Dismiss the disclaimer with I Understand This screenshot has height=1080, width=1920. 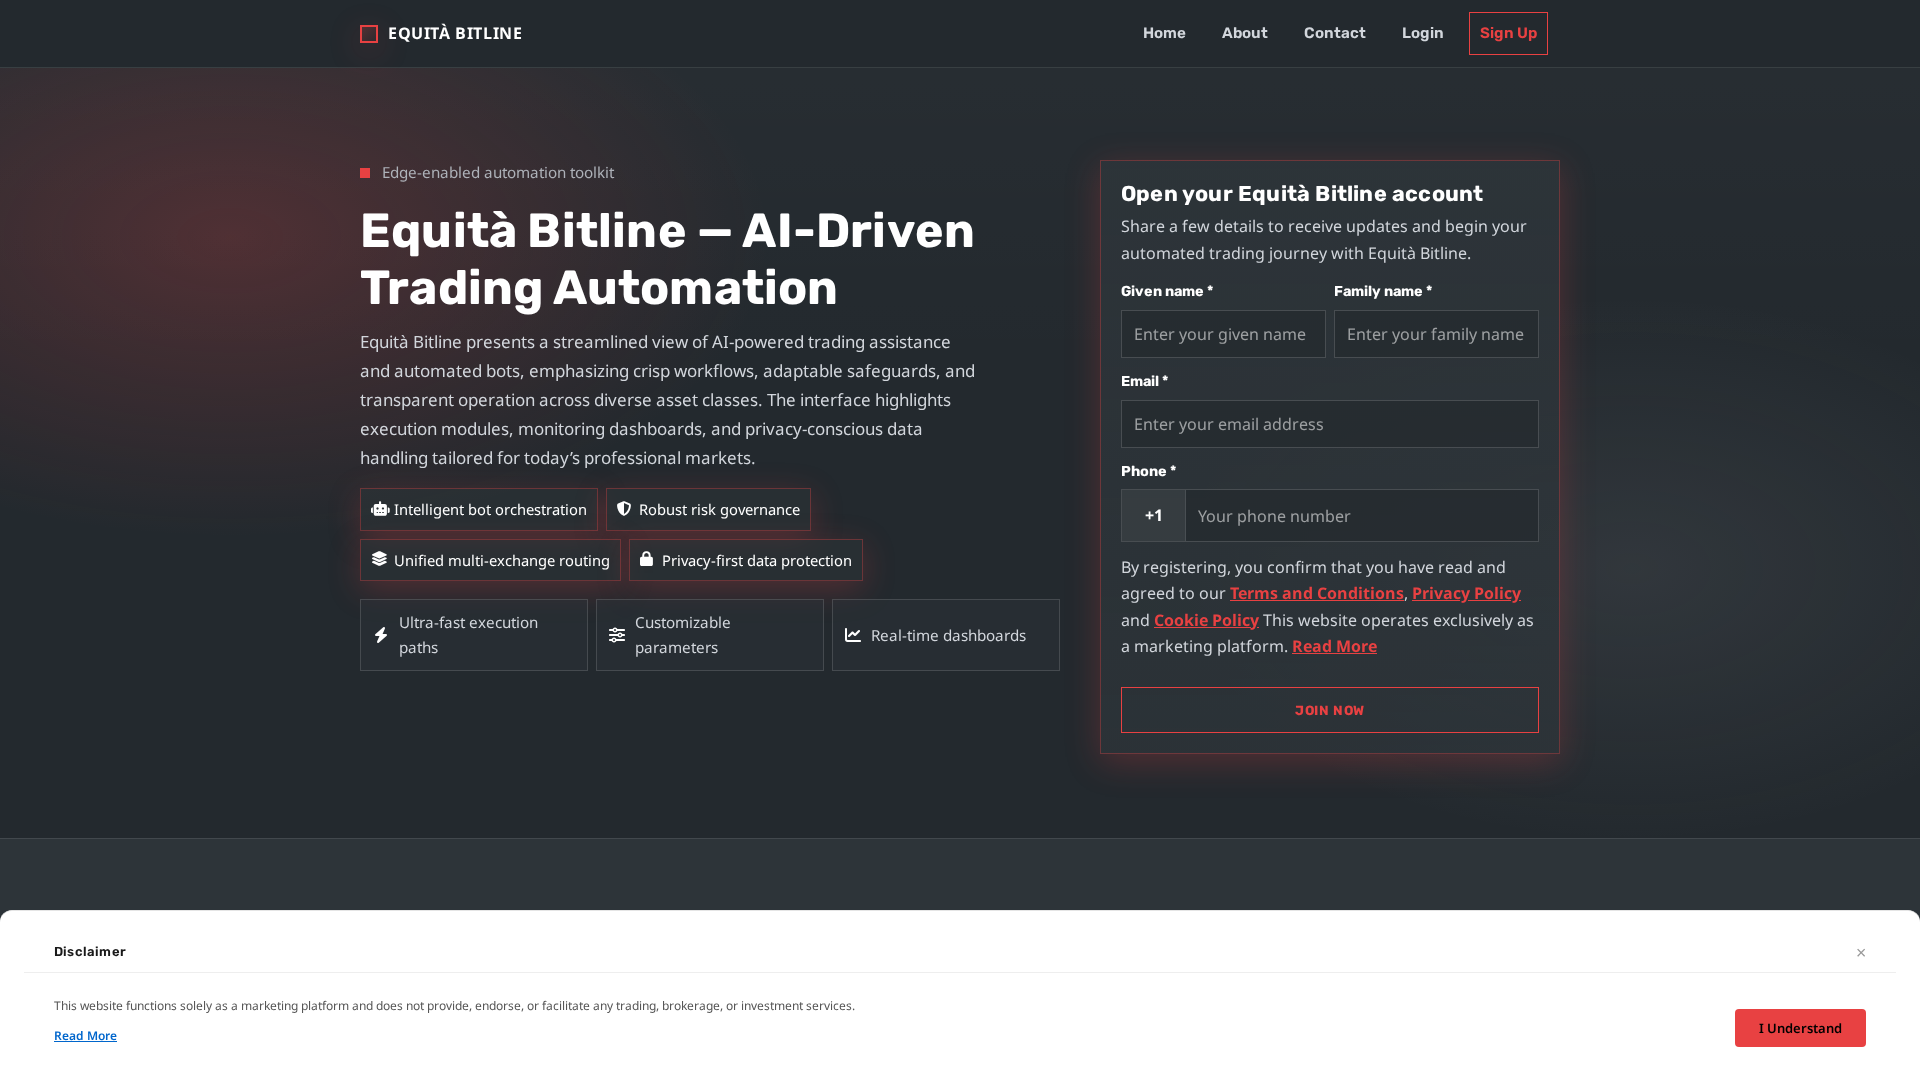[x=1800, y=1027]
